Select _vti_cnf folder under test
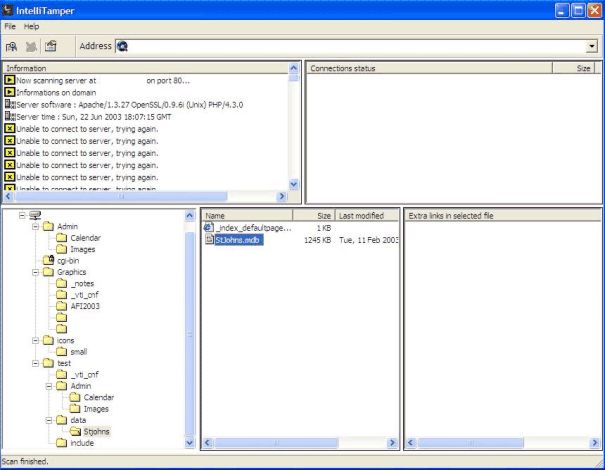This screenshot has height=470, width=605. (84, 374)
